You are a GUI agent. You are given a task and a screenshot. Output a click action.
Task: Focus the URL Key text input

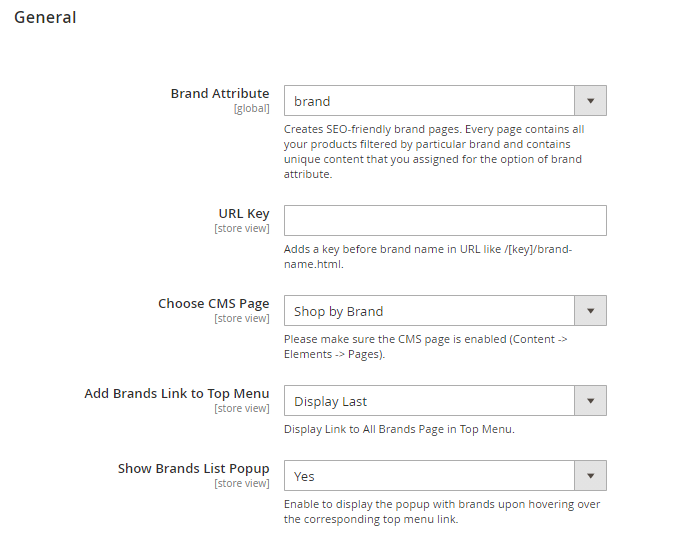445,221
